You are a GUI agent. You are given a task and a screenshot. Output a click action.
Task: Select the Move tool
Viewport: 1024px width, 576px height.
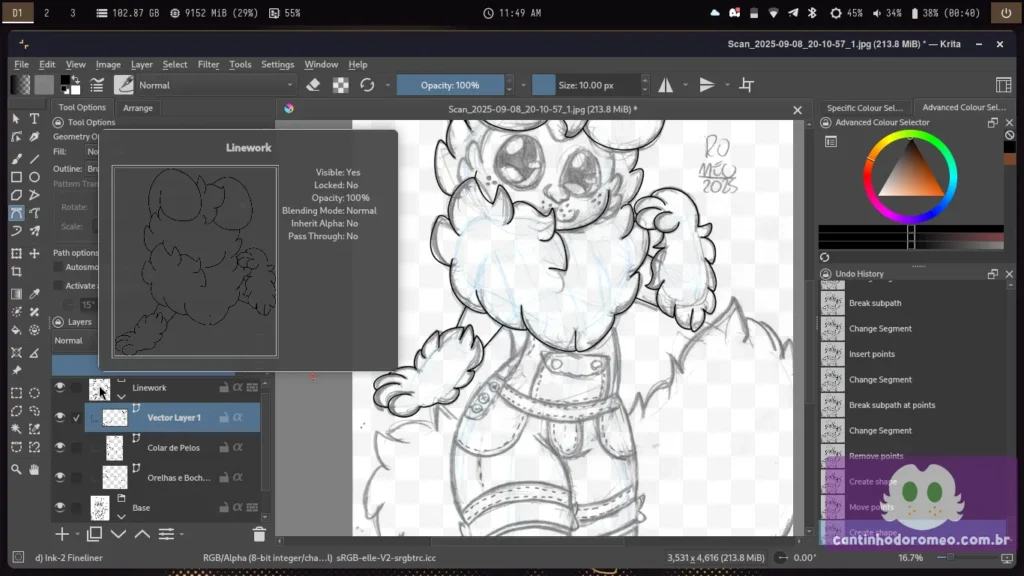pyautogui.click(x=35, y=253)
